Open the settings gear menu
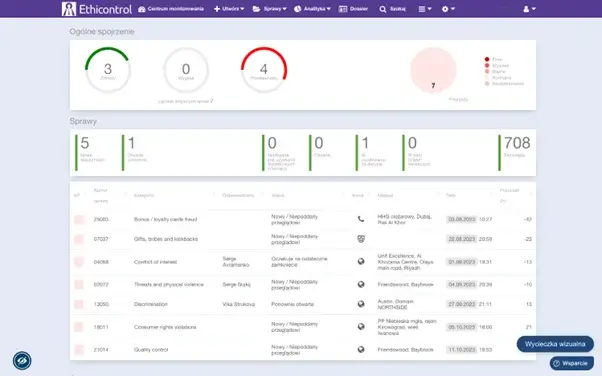Viewport: 602px width, 376px height. (x=448, y=9)
